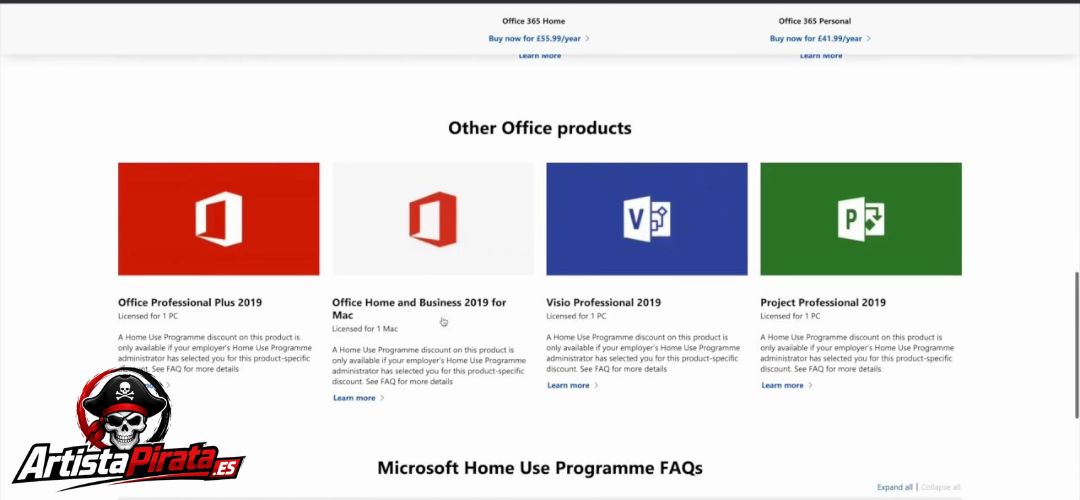Collapse all FAQ entries

941,487
